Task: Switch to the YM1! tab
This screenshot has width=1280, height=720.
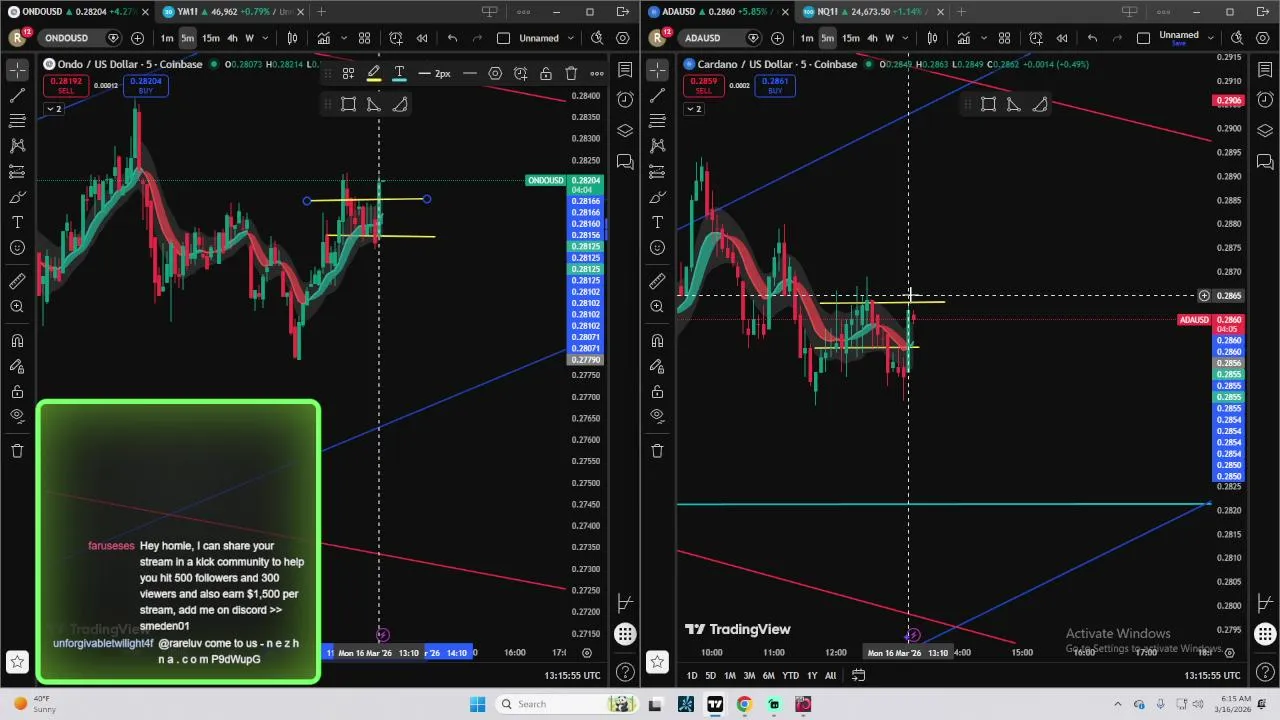Action: pos(232,12)
